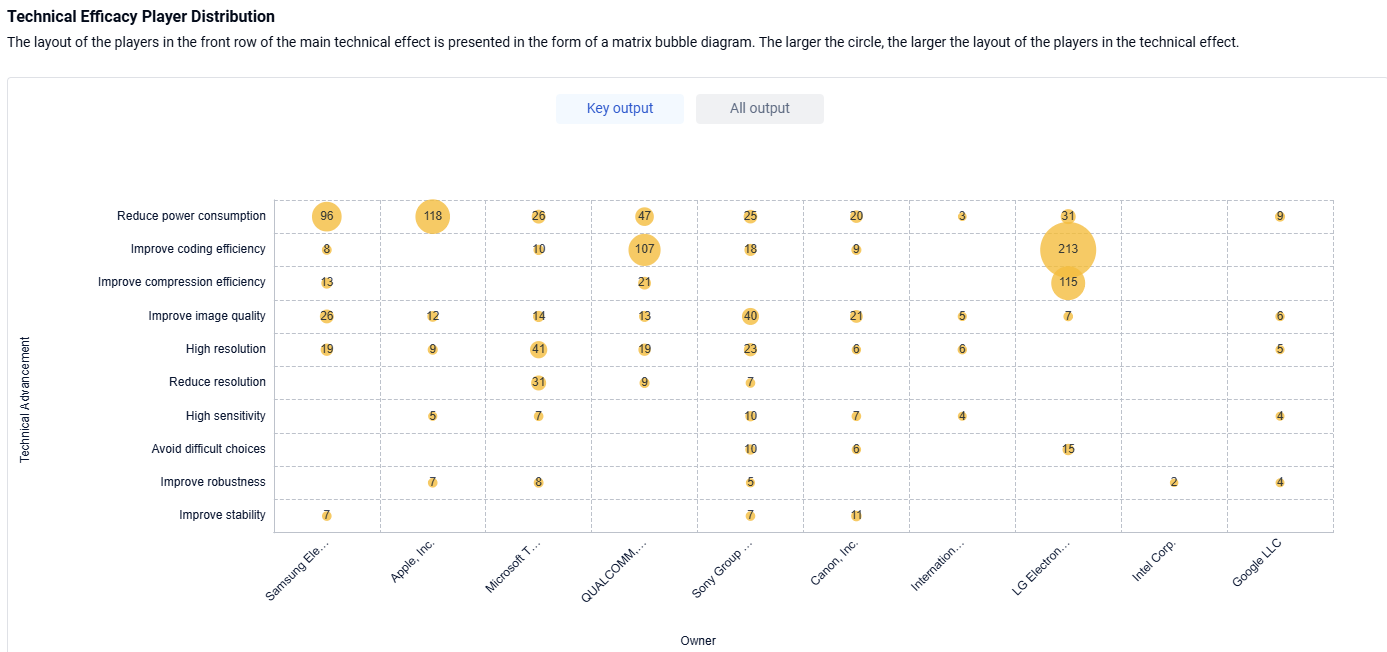The height and width of the screenshot is (652, 1387).
Task: Click the "Reduce power consumption" row label
Action: (191, 216)
